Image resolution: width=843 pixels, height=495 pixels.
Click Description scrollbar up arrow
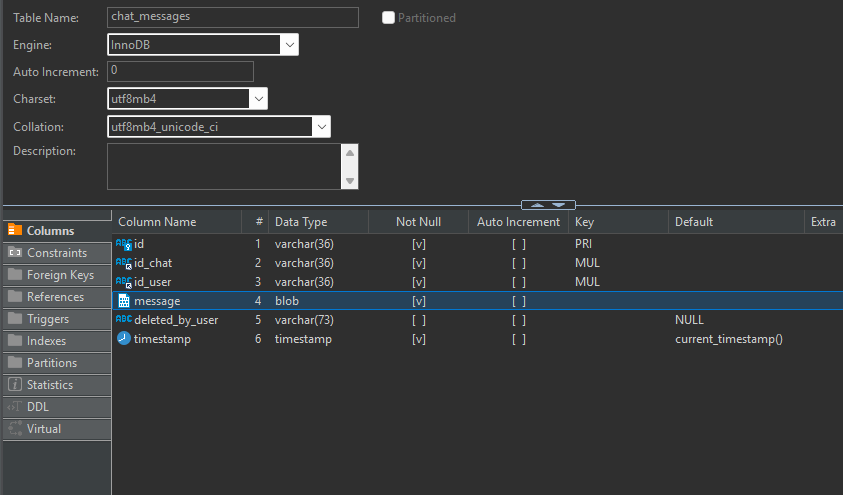pos(350,153)
